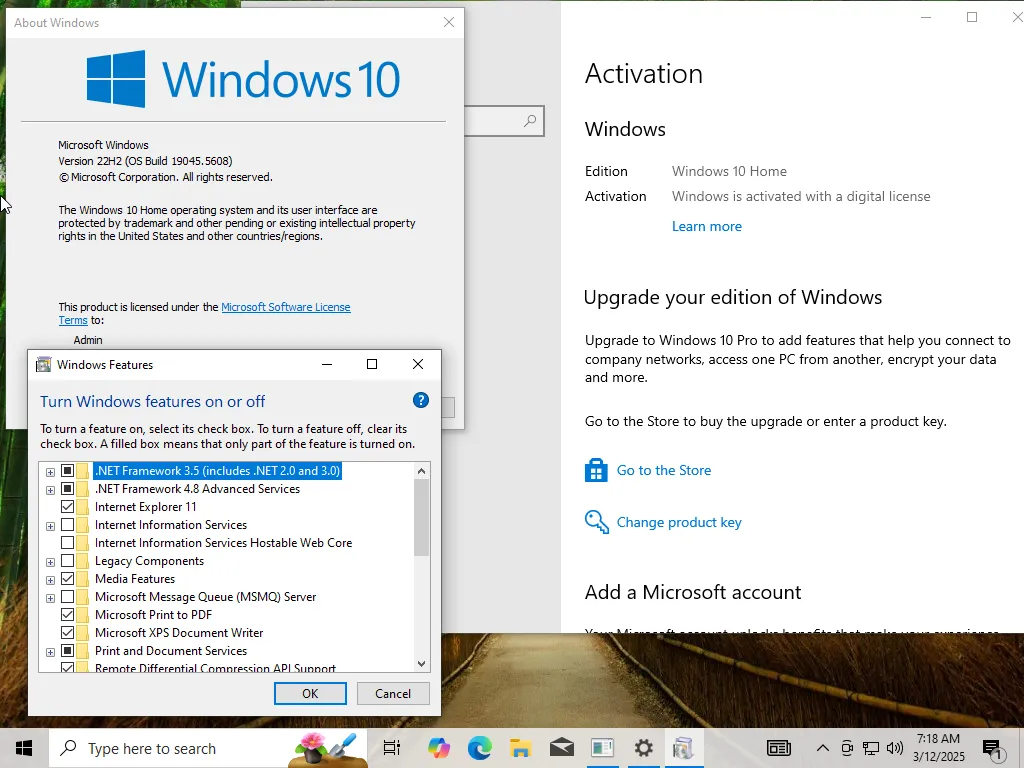
Task: Switch to Windows Features taskbar icon
Action: click(684, 748)
